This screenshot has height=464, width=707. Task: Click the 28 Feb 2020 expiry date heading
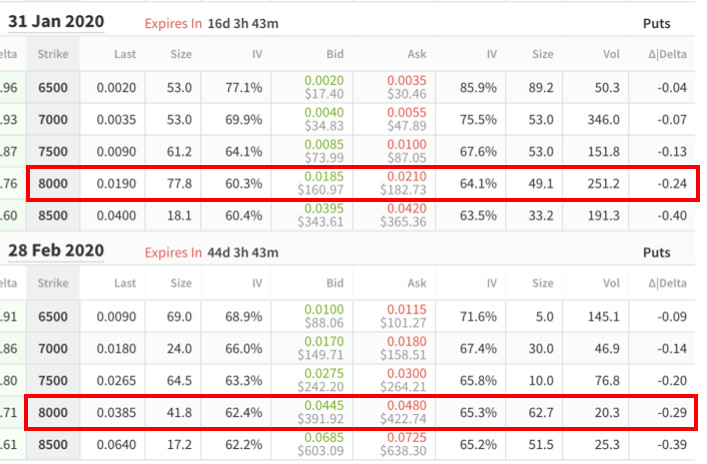point(56,251)
